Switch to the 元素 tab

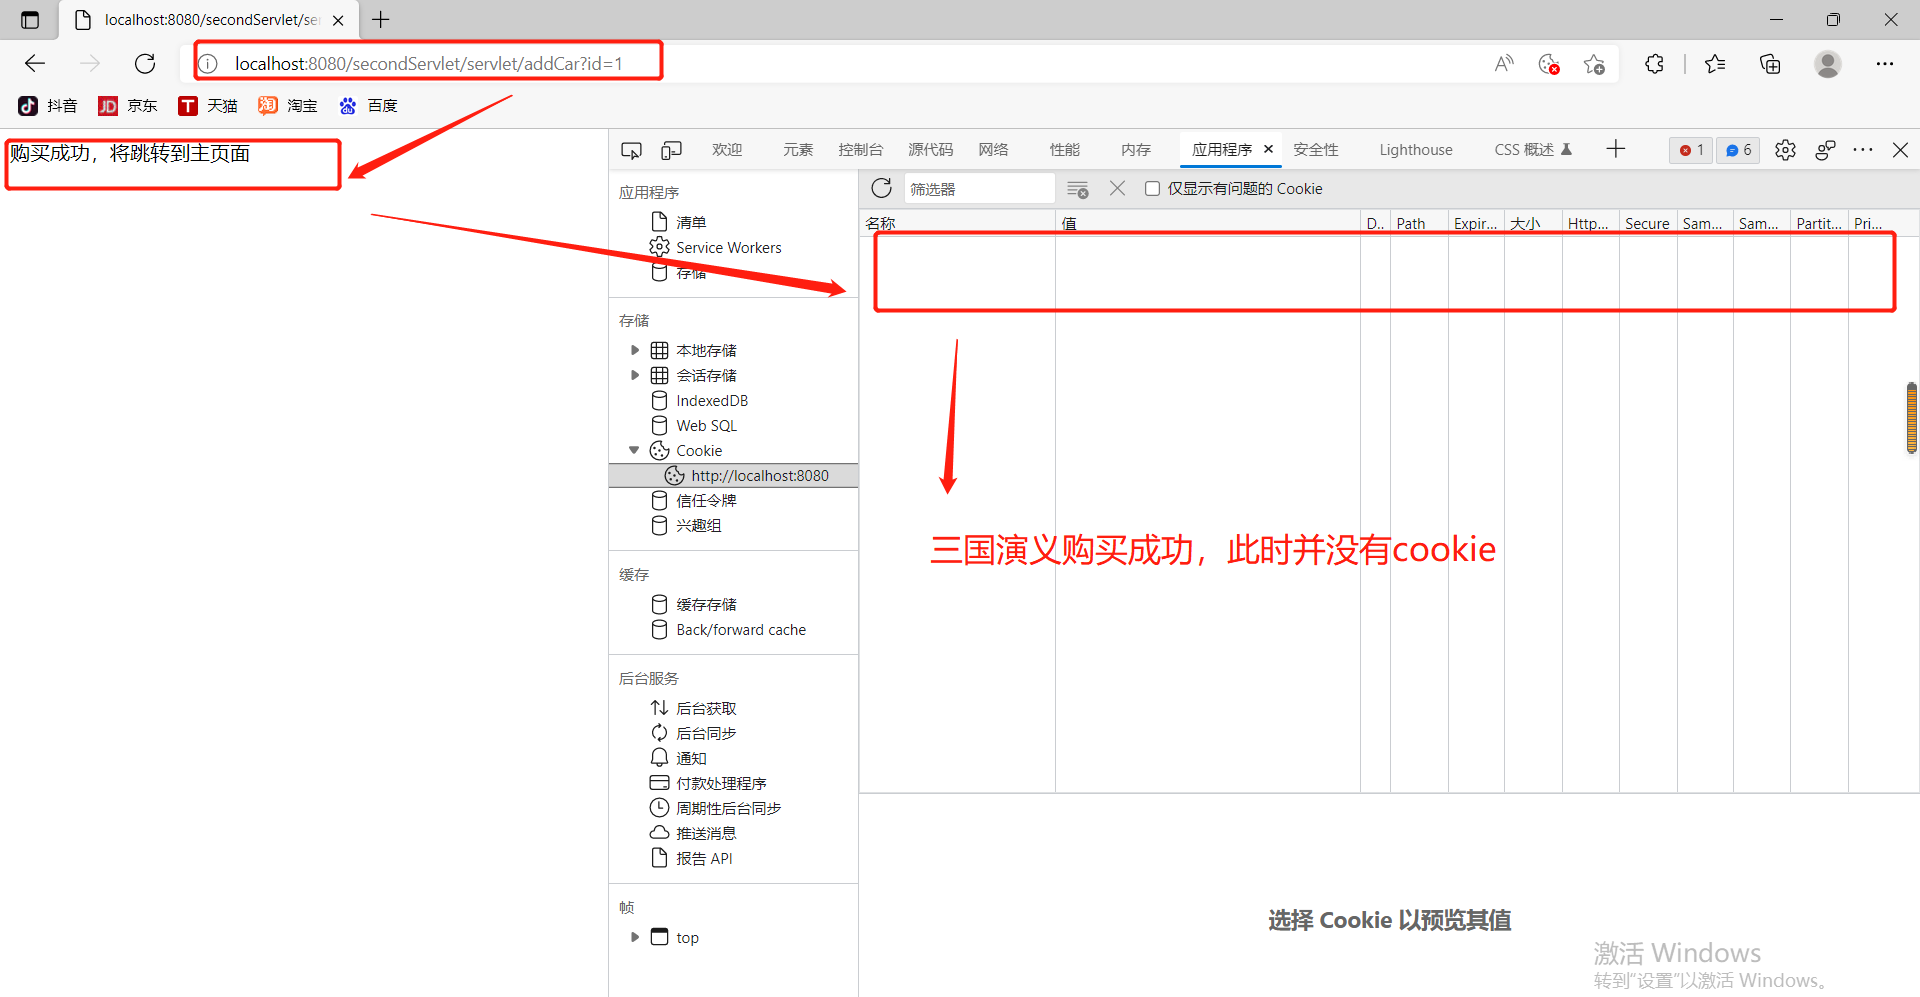798,150
